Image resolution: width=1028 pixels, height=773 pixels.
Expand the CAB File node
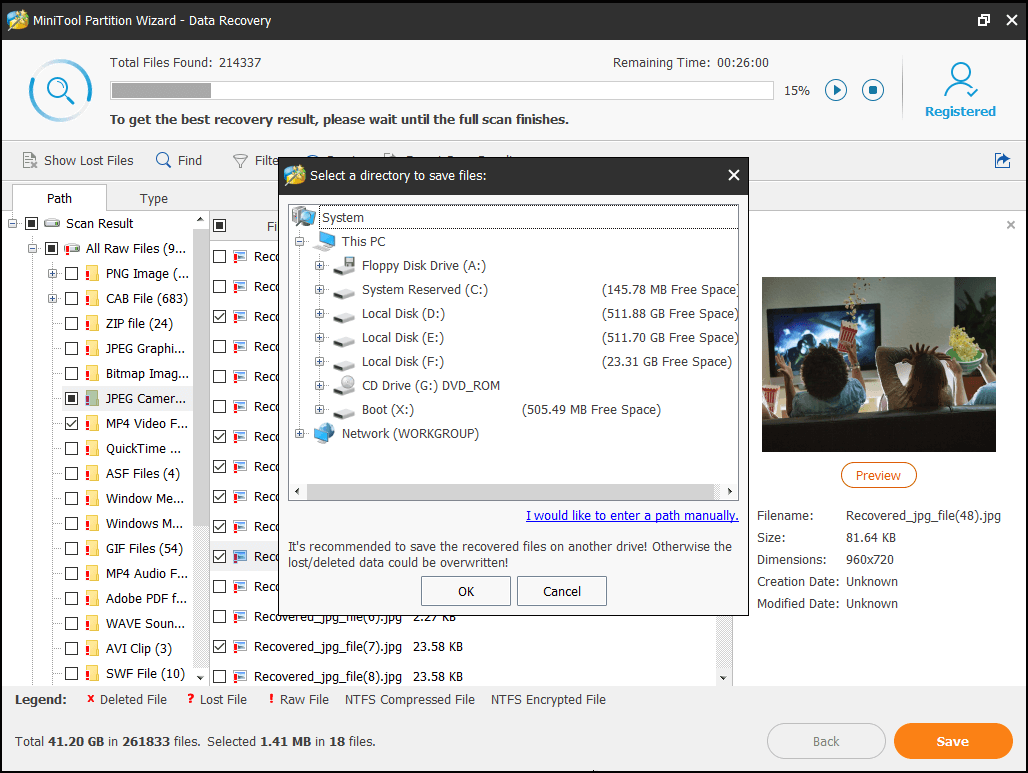tap(52, 298)
